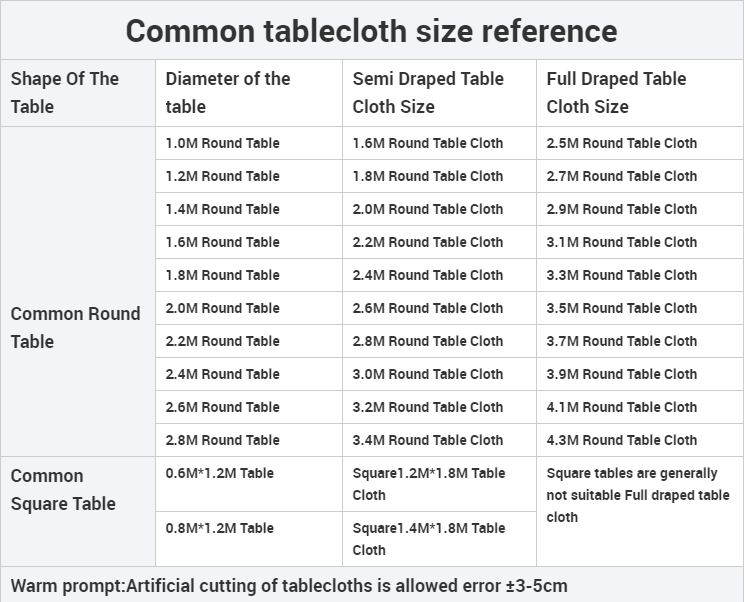Viewport: 745px width, 602px height.
Task: Click the "Common tablecloth size reference" title
Action: coord(371,31)
